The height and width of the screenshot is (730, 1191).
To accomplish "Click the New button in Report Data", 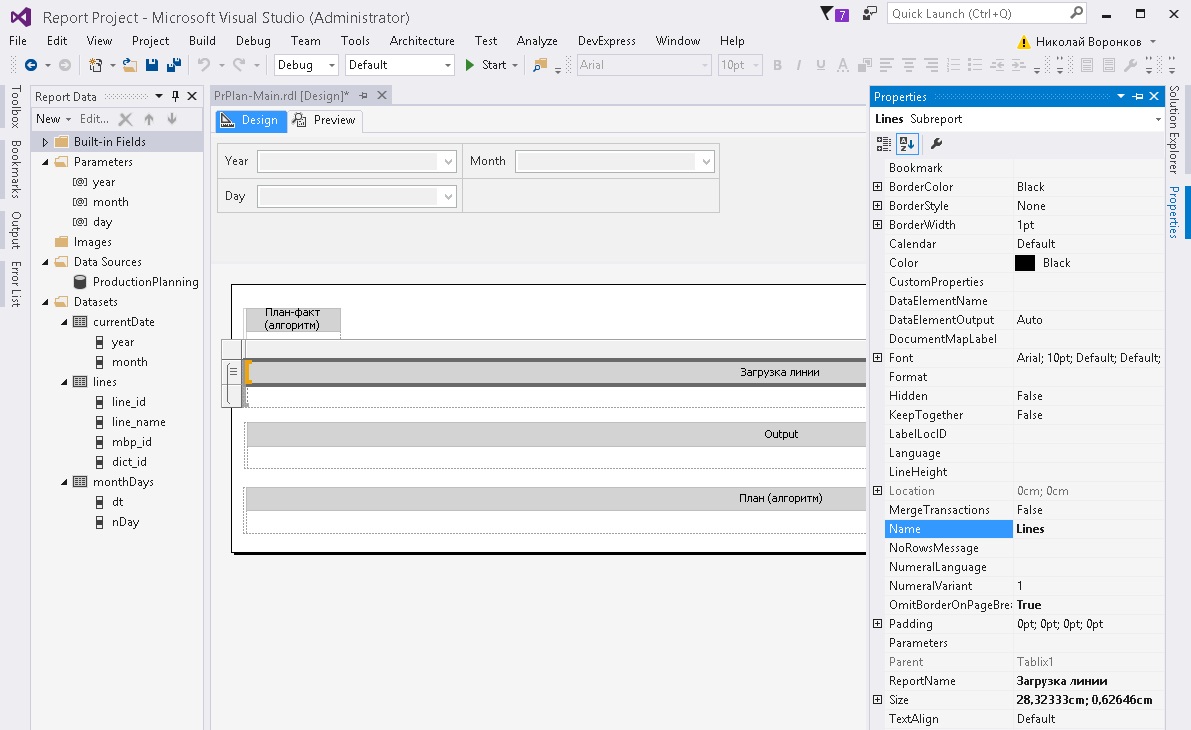I will pos(53,119).
